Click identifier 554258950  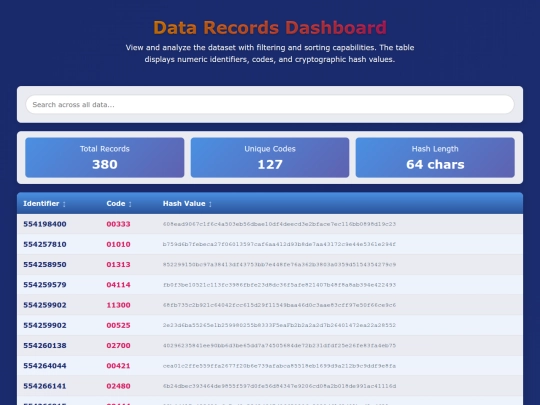click(45, 265)
